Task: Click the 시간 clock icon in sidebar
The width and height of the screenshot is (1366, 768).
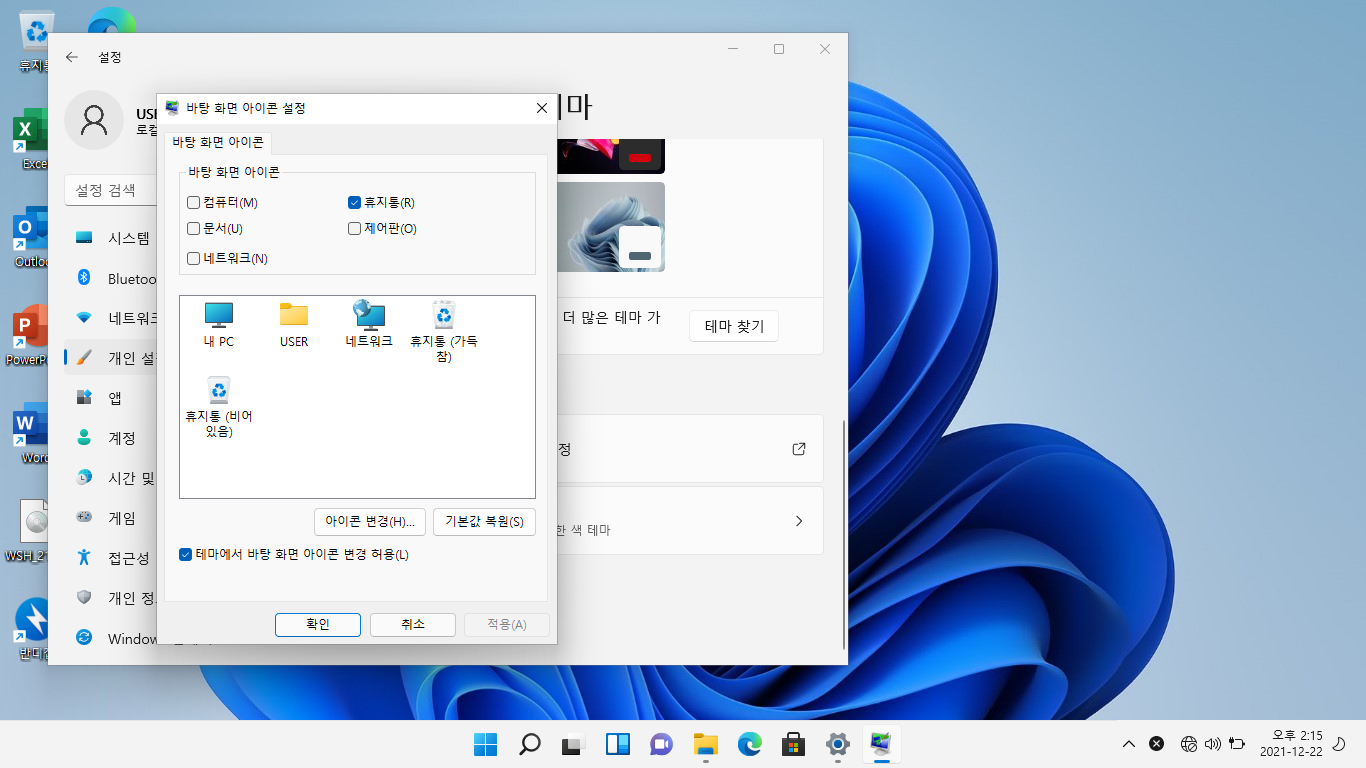Action: coord(85,478)
